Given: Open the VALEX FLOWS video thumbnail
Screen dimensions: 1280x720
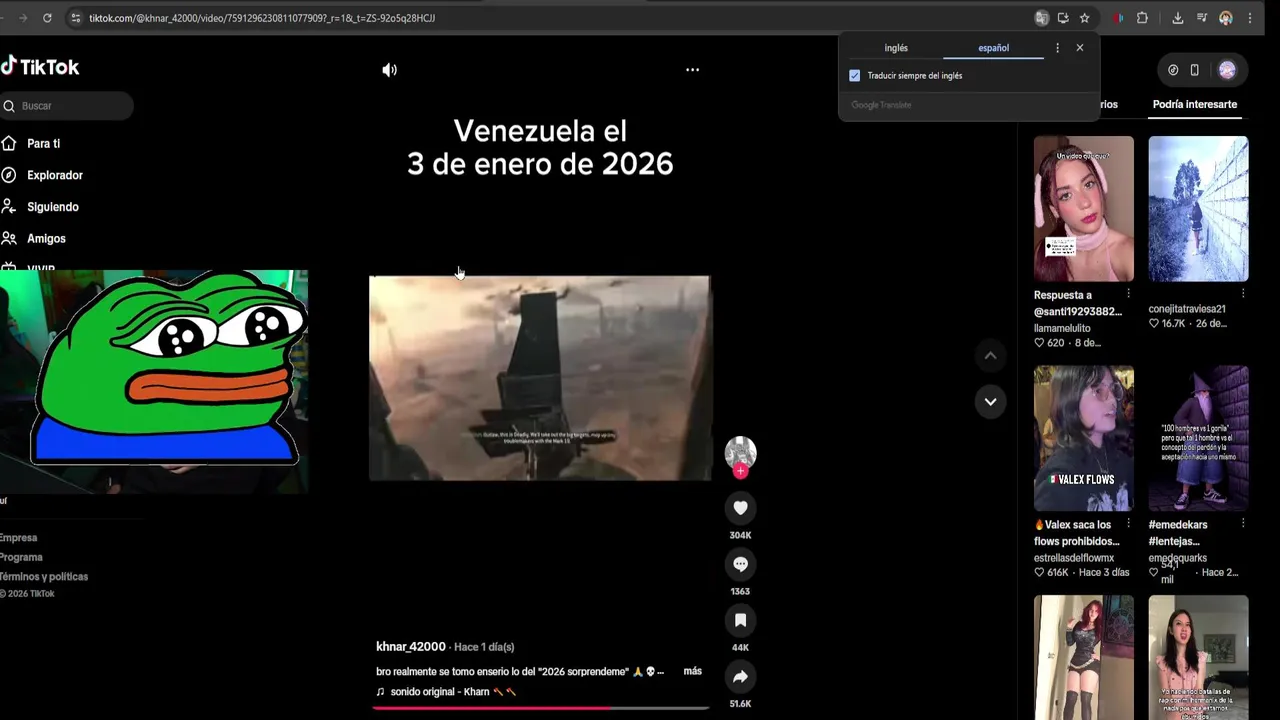Looking at the screenshot, I should click(x=1084, y=438).
